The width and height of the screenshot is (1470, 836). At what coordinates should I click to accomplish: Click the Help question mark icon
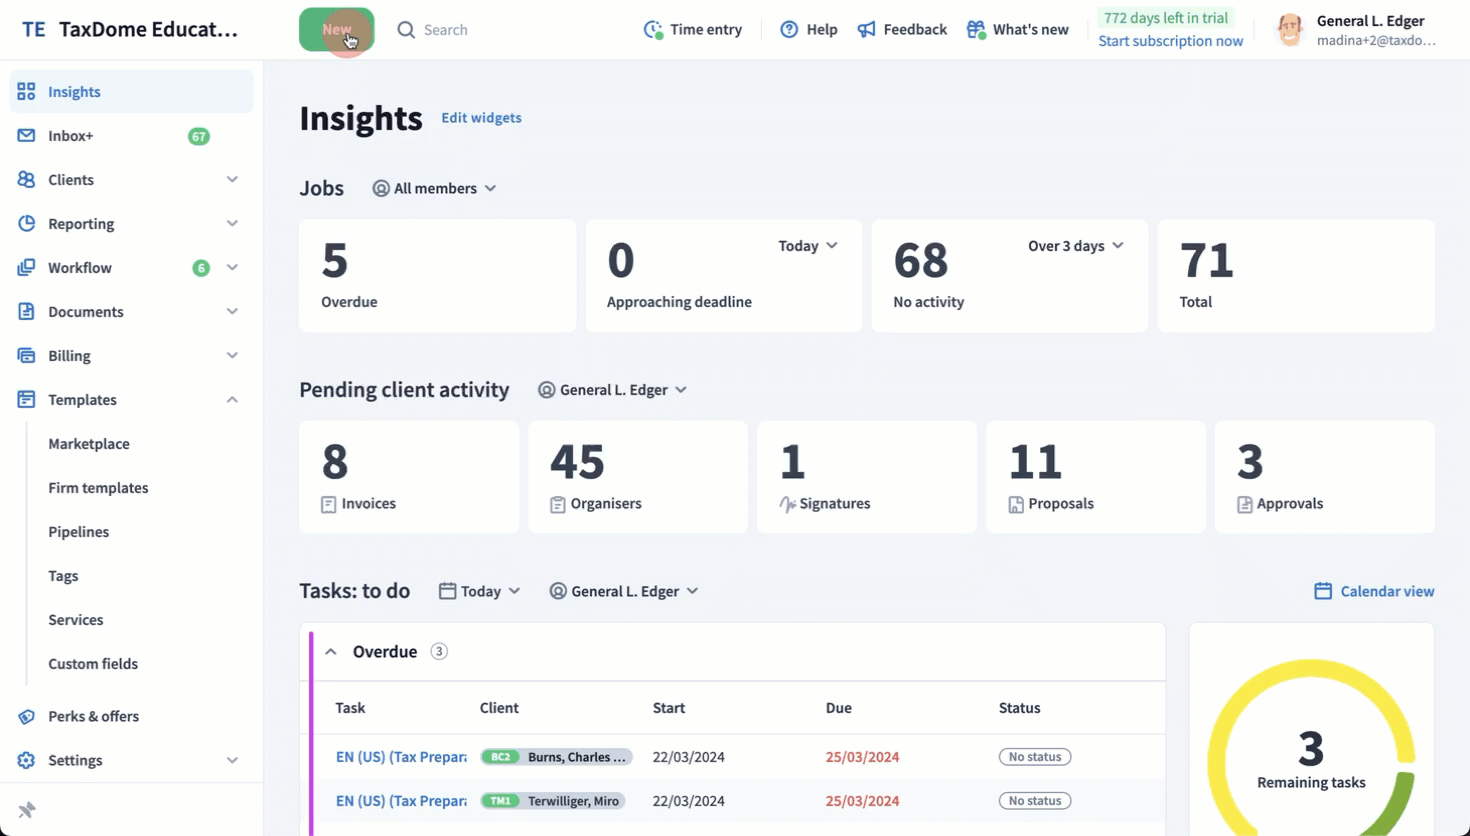[x=789, y=30]
